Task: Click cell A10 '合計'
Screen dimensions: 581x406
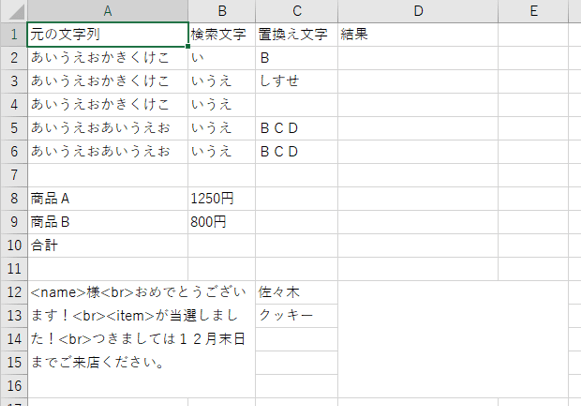Action: (107, 245)
